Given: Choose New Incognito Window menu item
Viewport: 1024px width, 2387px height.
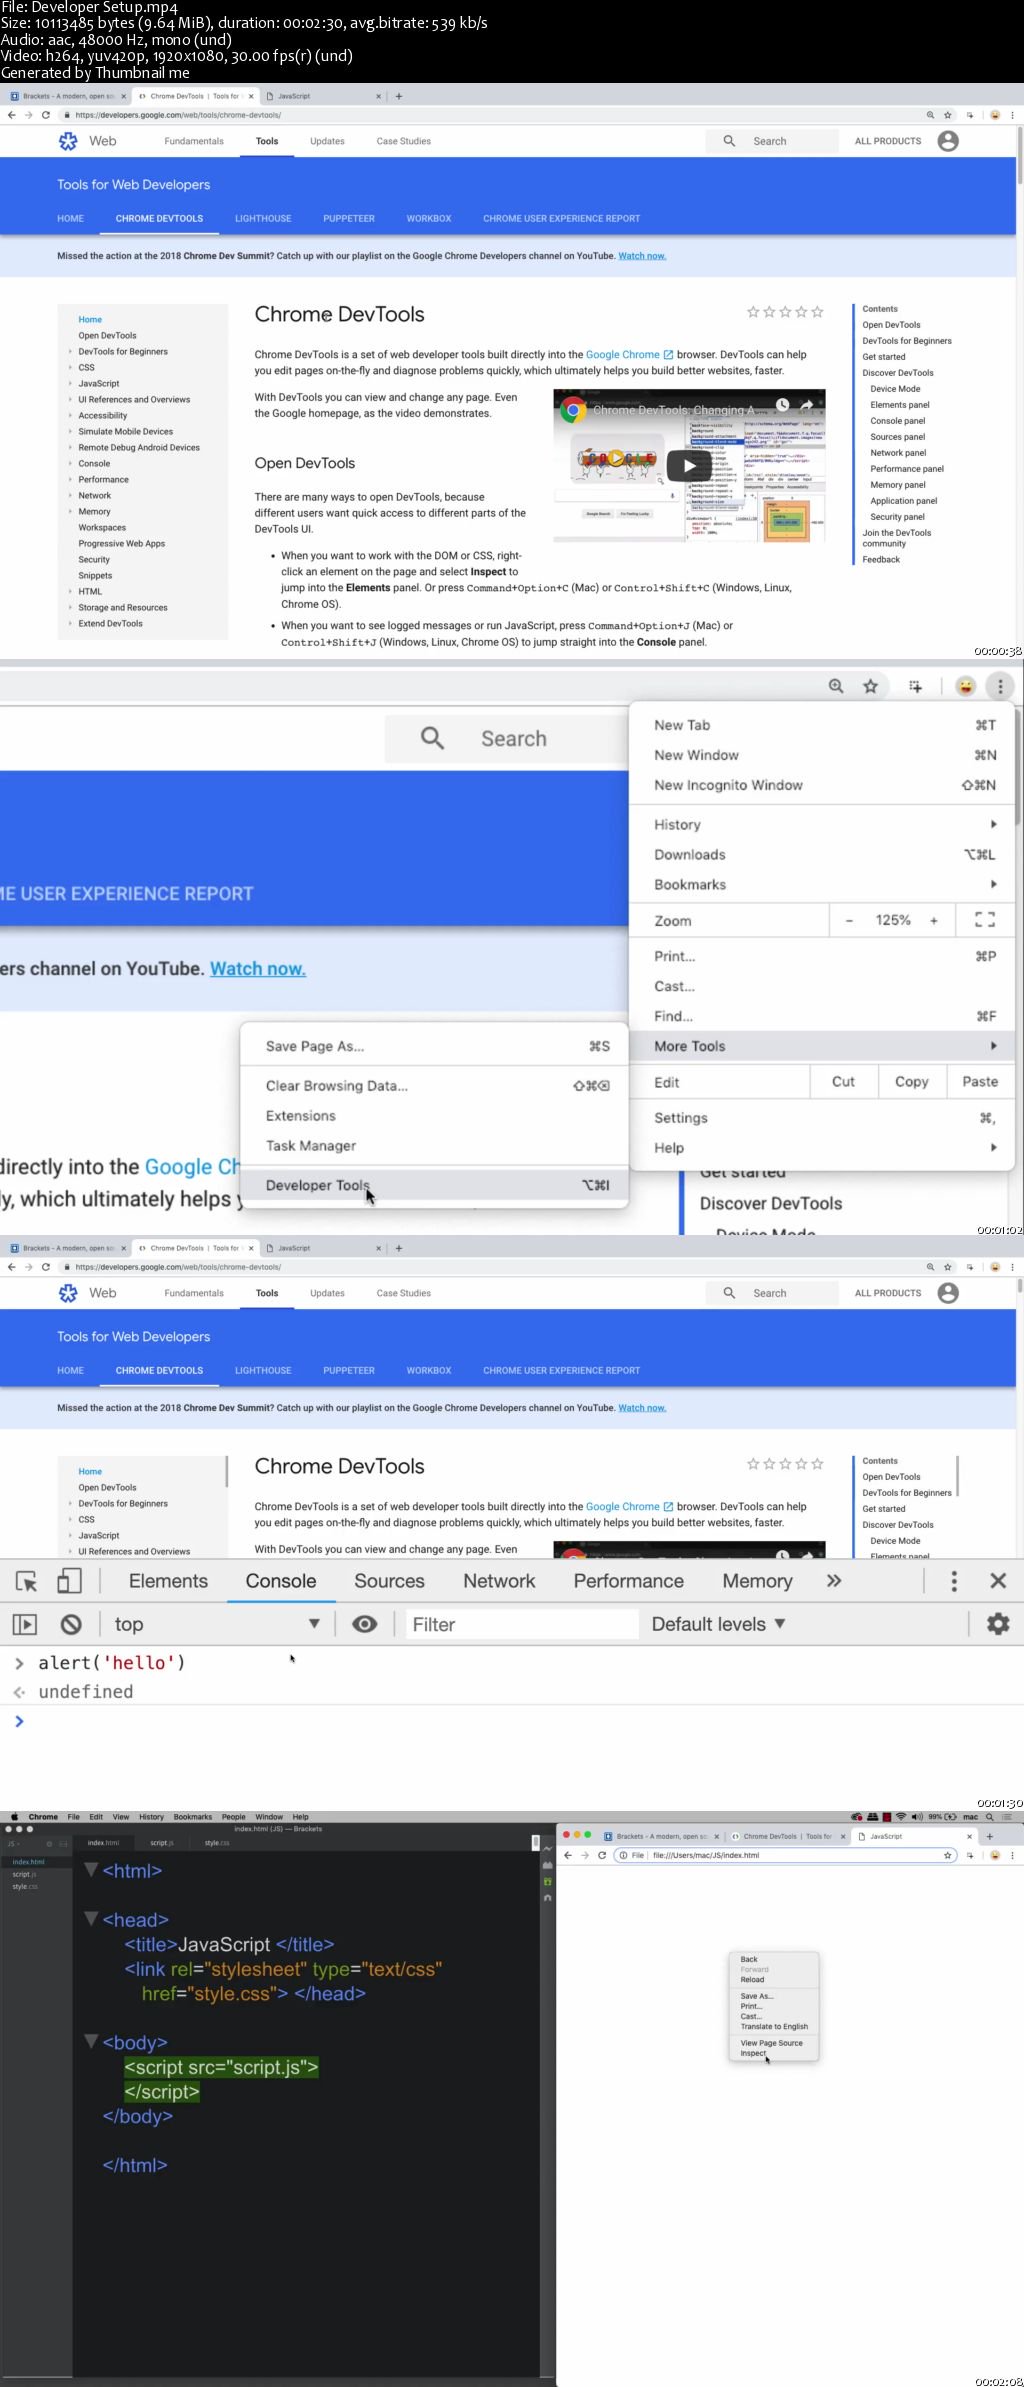Looking at the screenshot, I should 822,785.
